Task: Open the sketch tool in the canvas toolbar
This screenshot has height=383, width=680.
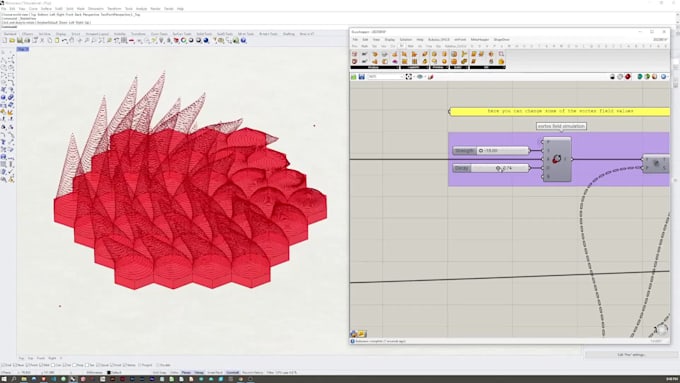Action: point(430,77)
